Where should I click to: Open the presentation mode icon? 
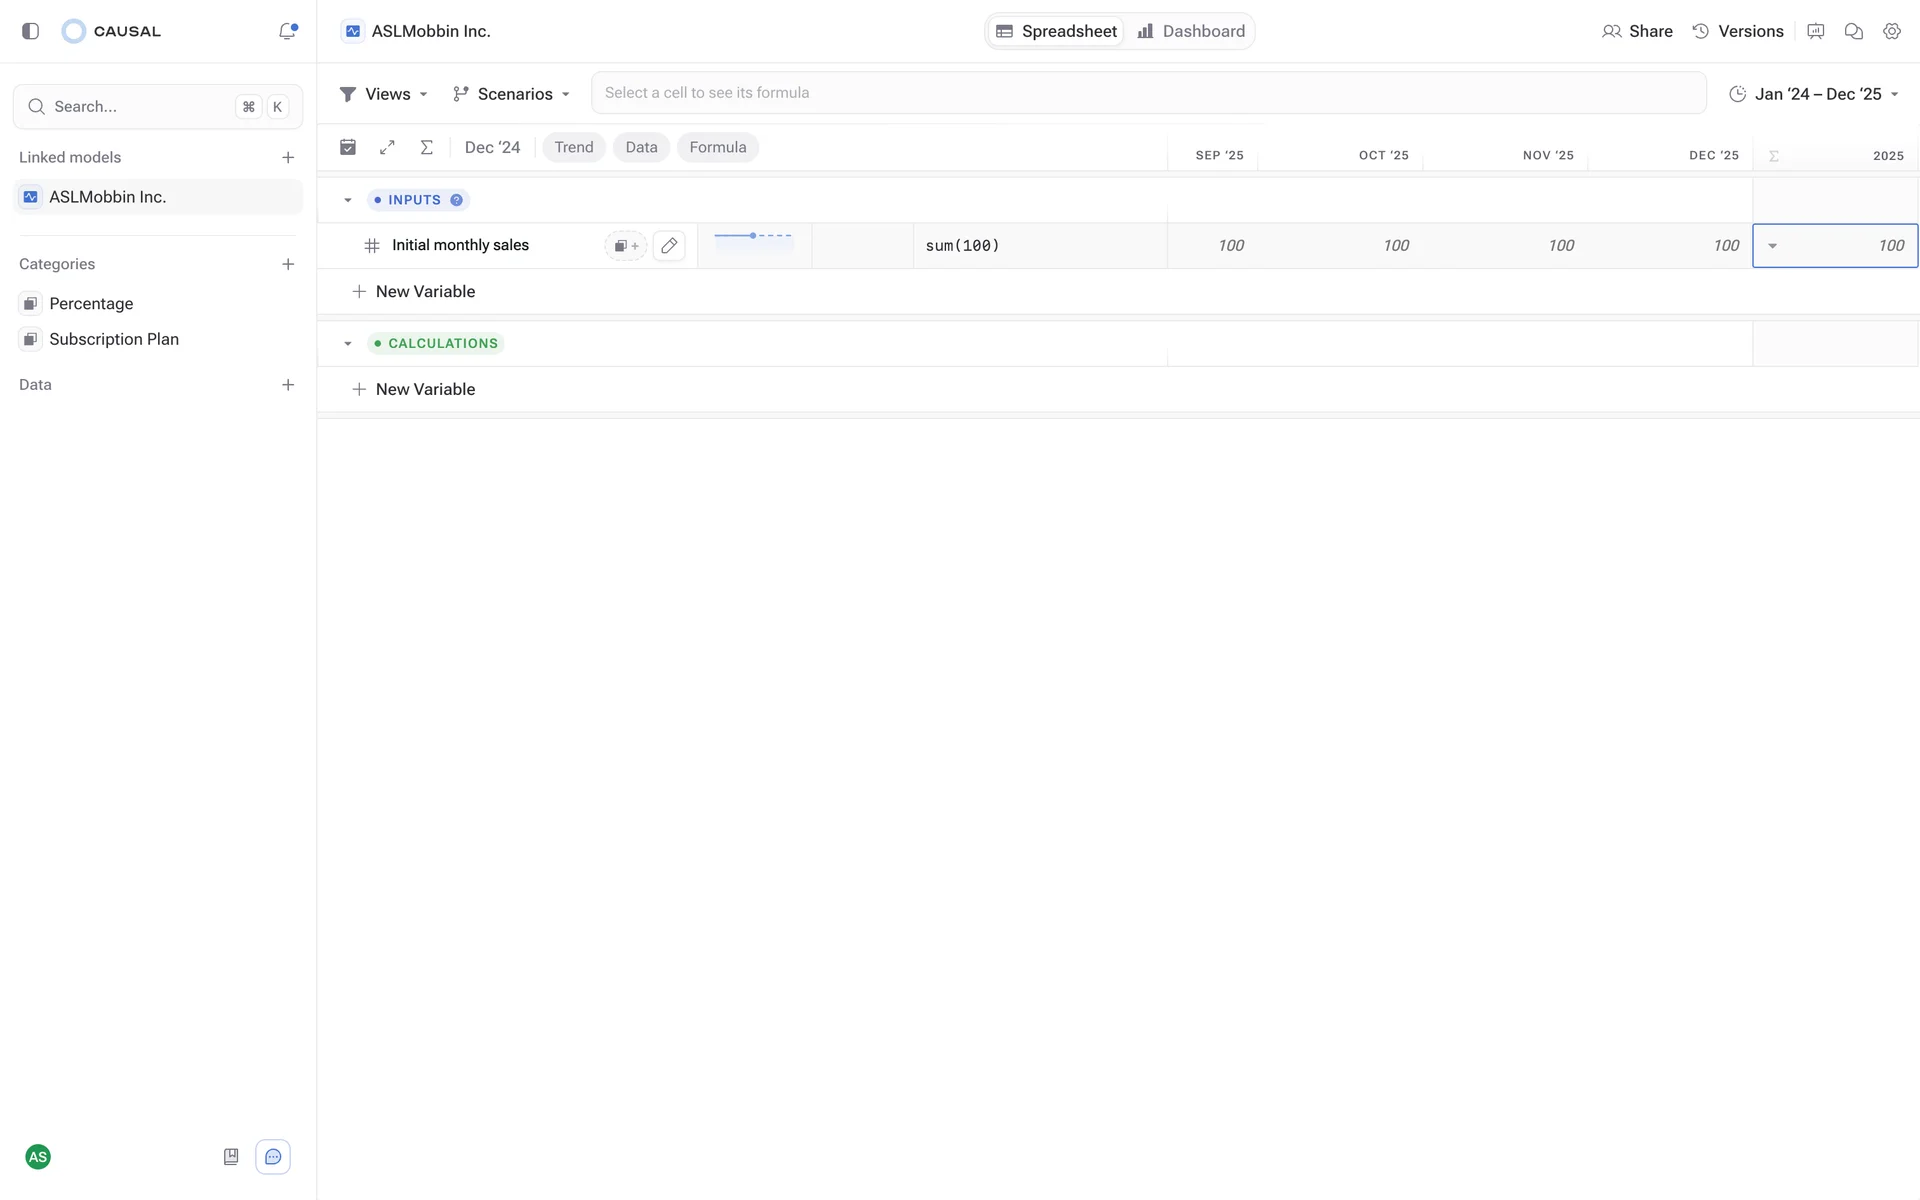point(1815,31)
